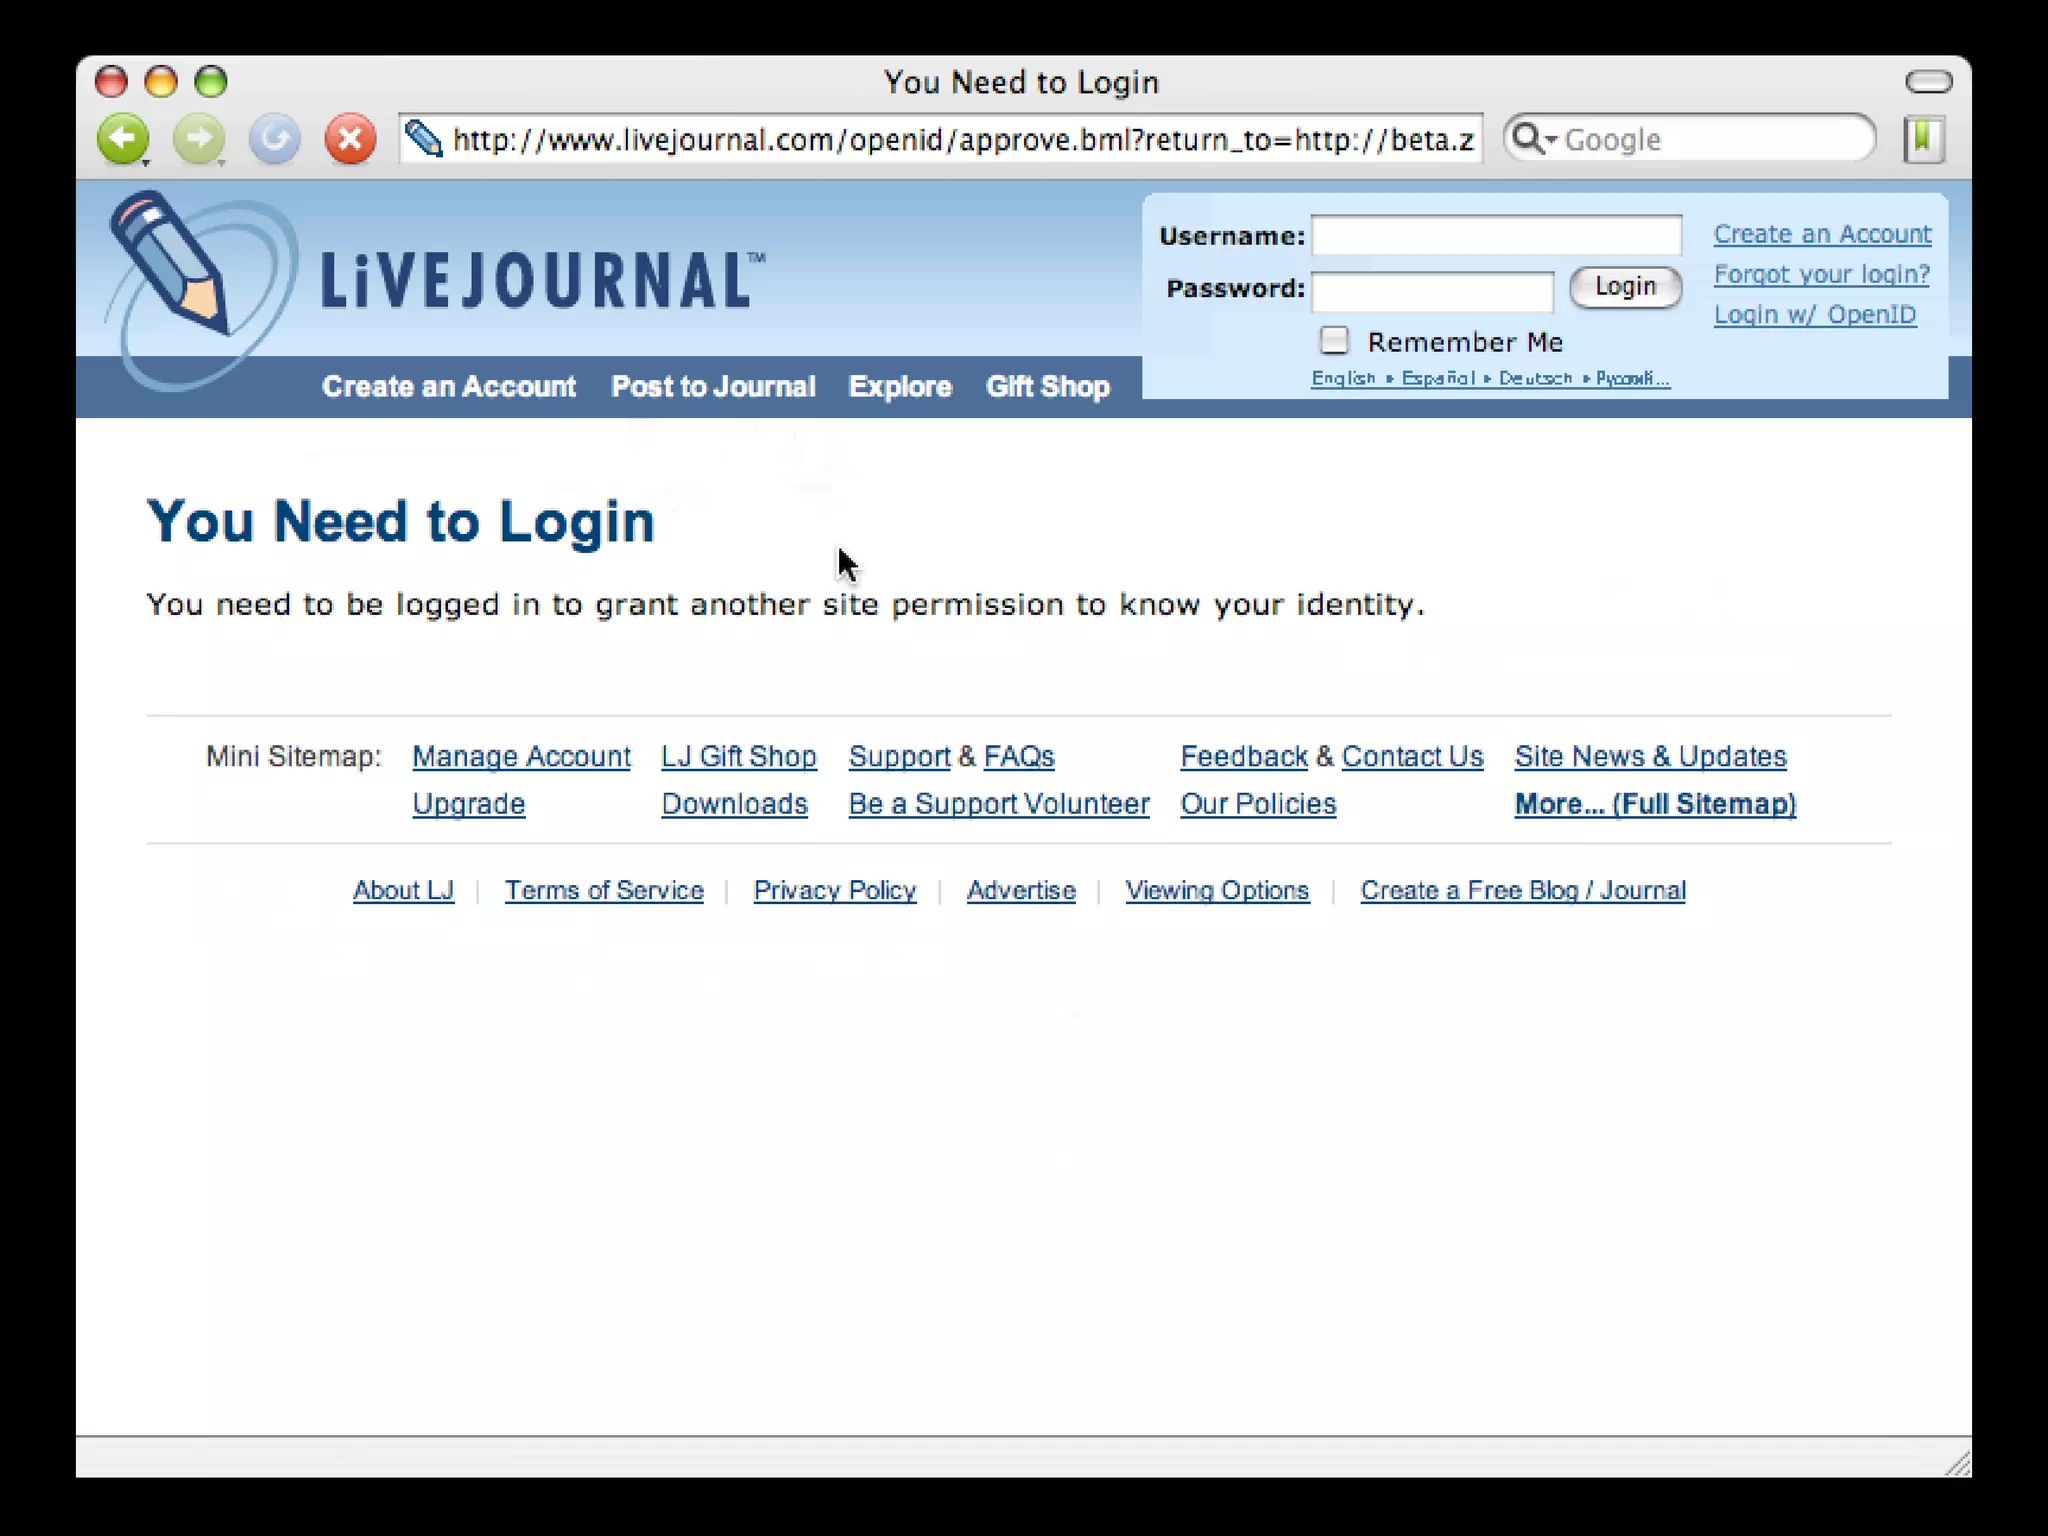Viewport: 2048px width, 1536px height.
Task: Click the browser forward arrow button
Action: [x=198, y=138]
